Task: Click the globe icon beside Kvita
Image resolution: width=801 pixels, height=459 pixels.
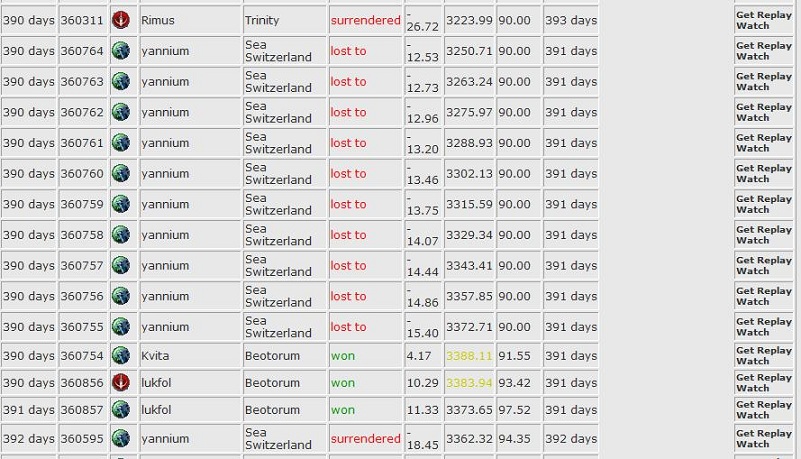Action: coord(121,355)
